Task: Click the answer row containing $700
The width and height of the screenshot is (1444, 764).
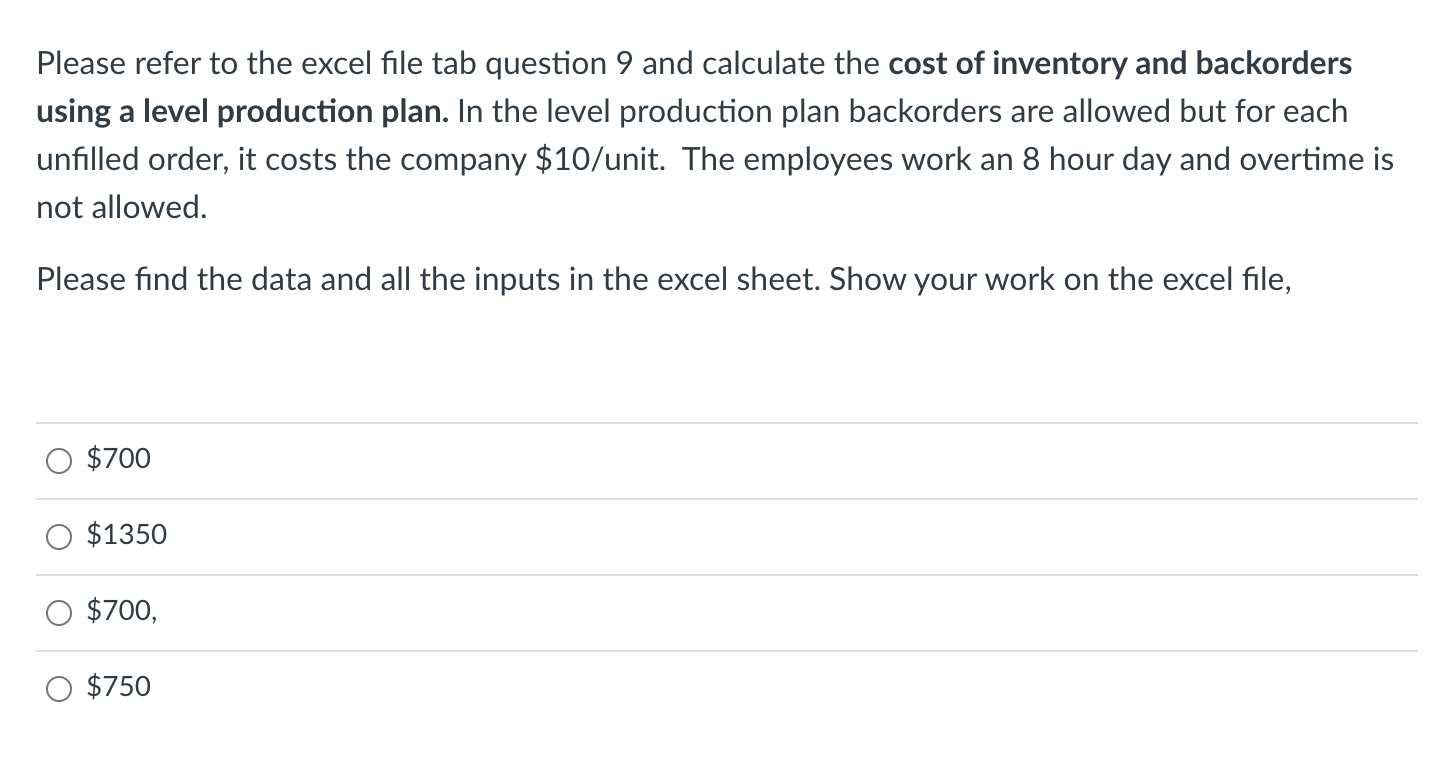Action: tap(700, 460)
